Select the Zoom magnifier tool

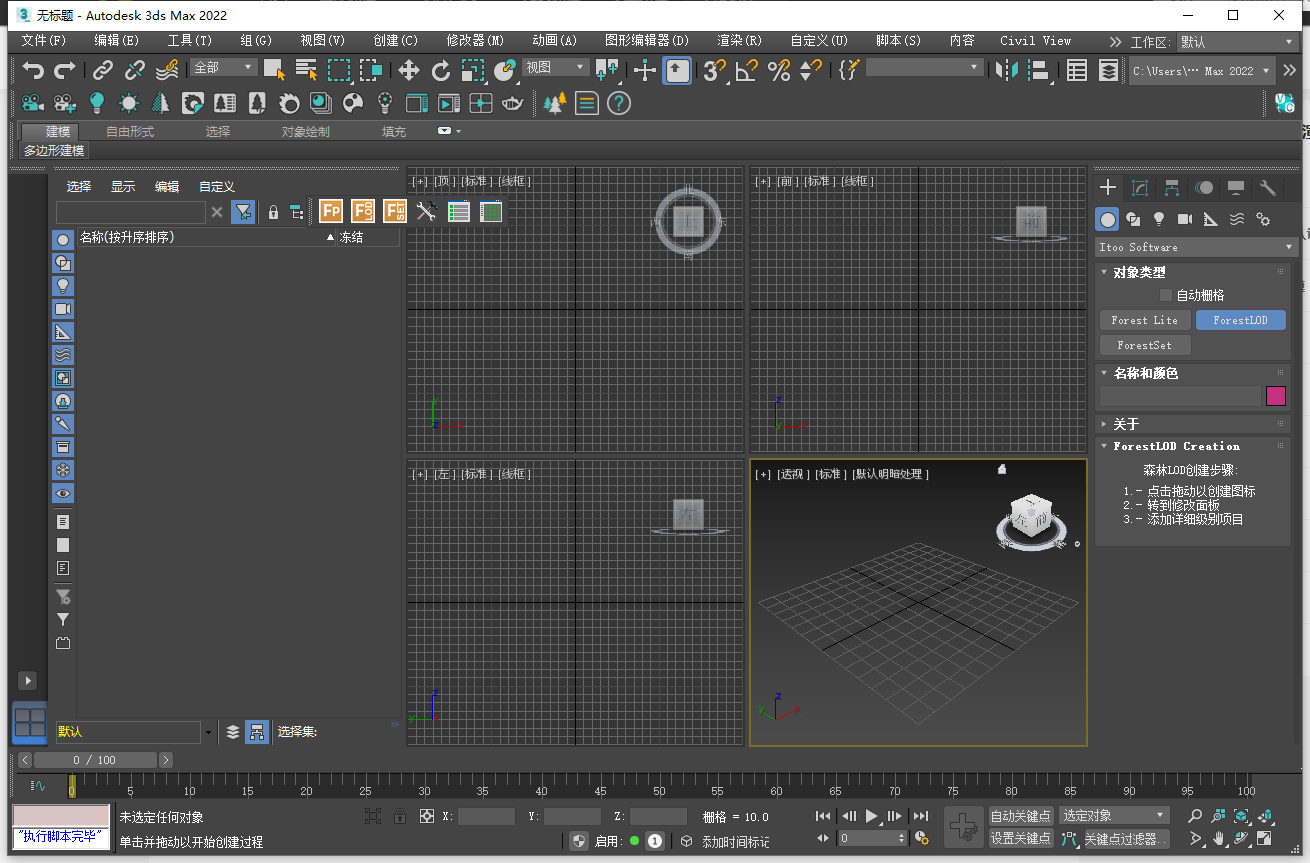coord(1196,816)
